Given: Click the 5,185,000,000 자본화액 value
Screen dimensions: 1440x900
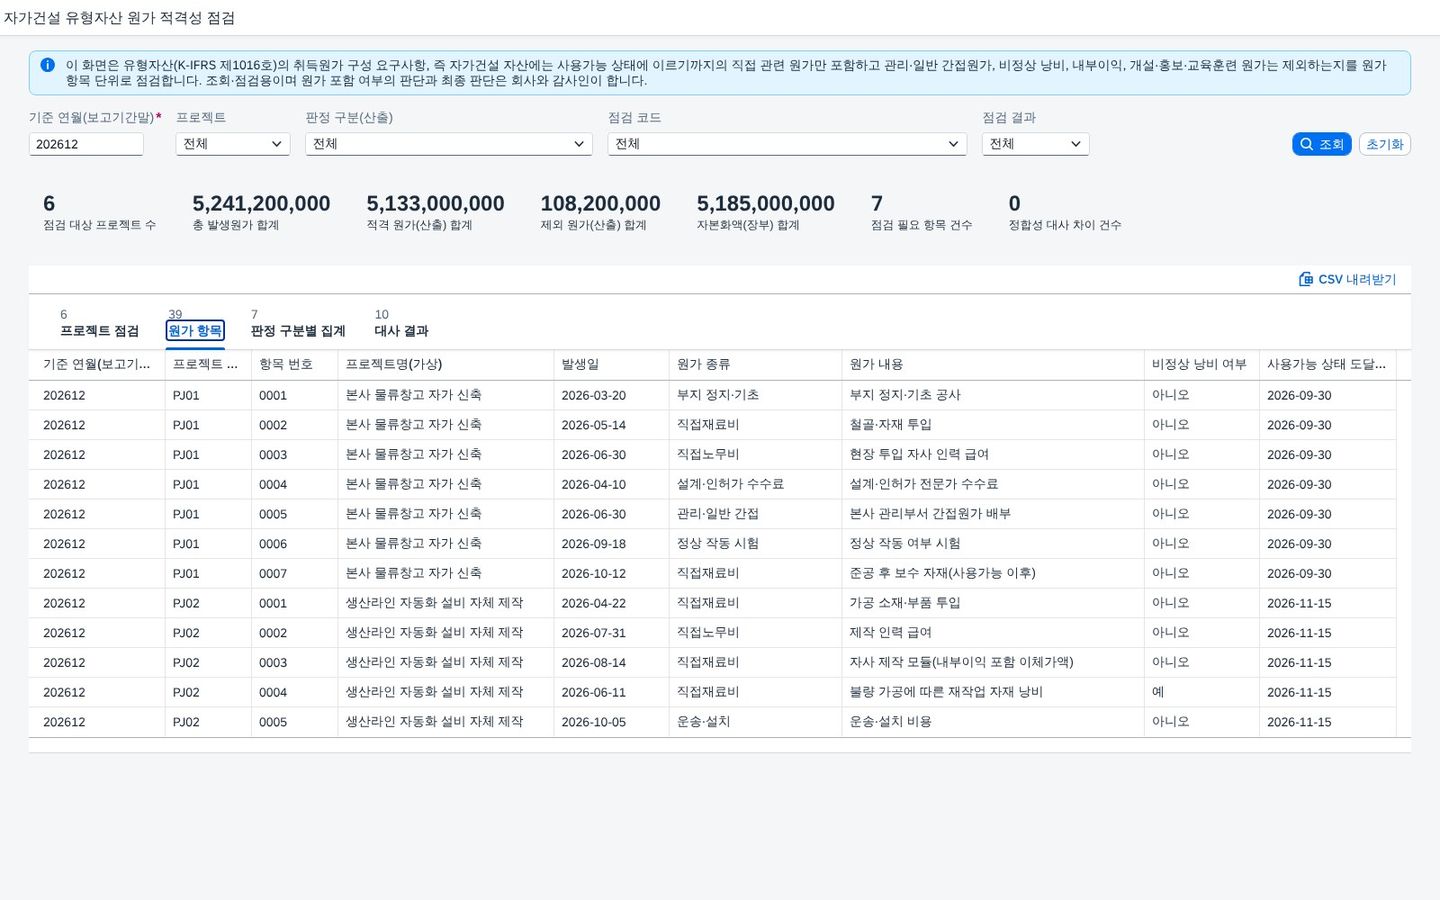Looking at the screenshot, I should point(766,204).
